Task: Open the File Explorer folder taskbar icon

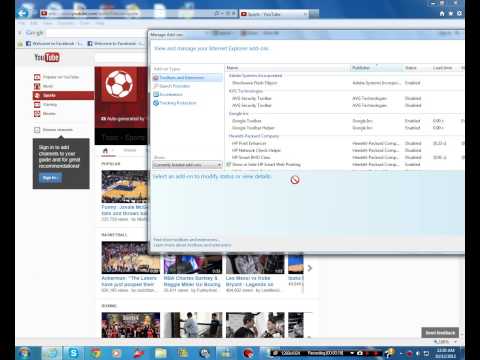Action: [x=160, y=353]
